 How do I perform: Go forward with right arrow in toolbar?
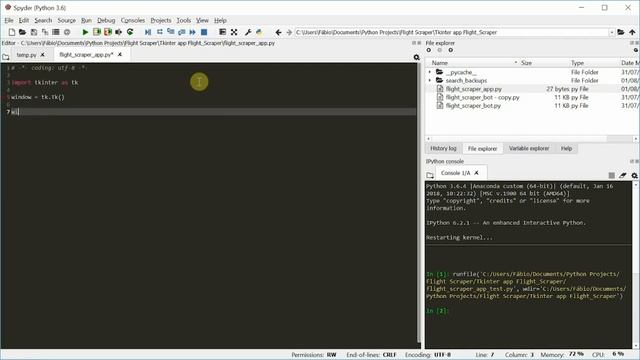(x=289, y=32)
